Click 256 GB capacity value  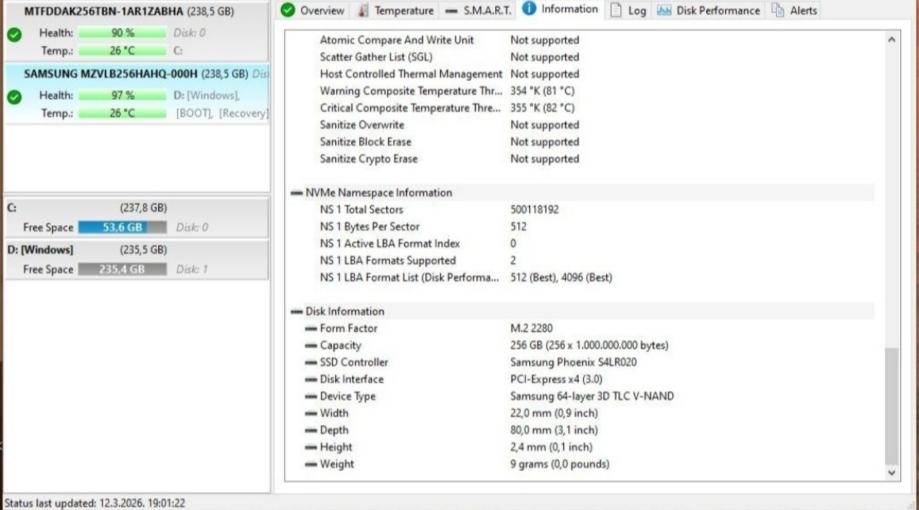pyautogui.click(x=589, y=345)
